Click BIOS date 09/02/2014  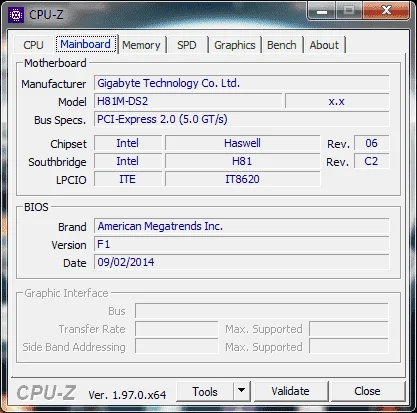click(242, 262)
